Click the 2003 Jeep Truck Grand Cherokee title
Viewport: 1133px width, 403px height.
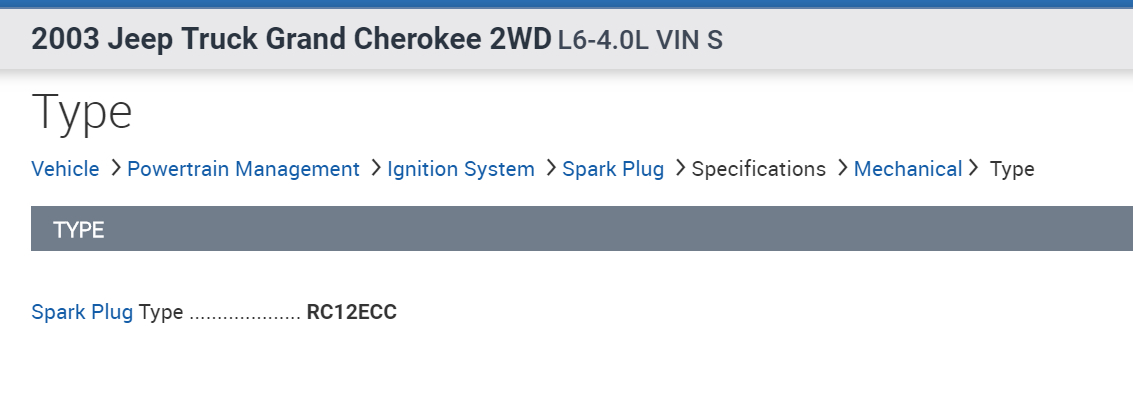pos(291,39)
